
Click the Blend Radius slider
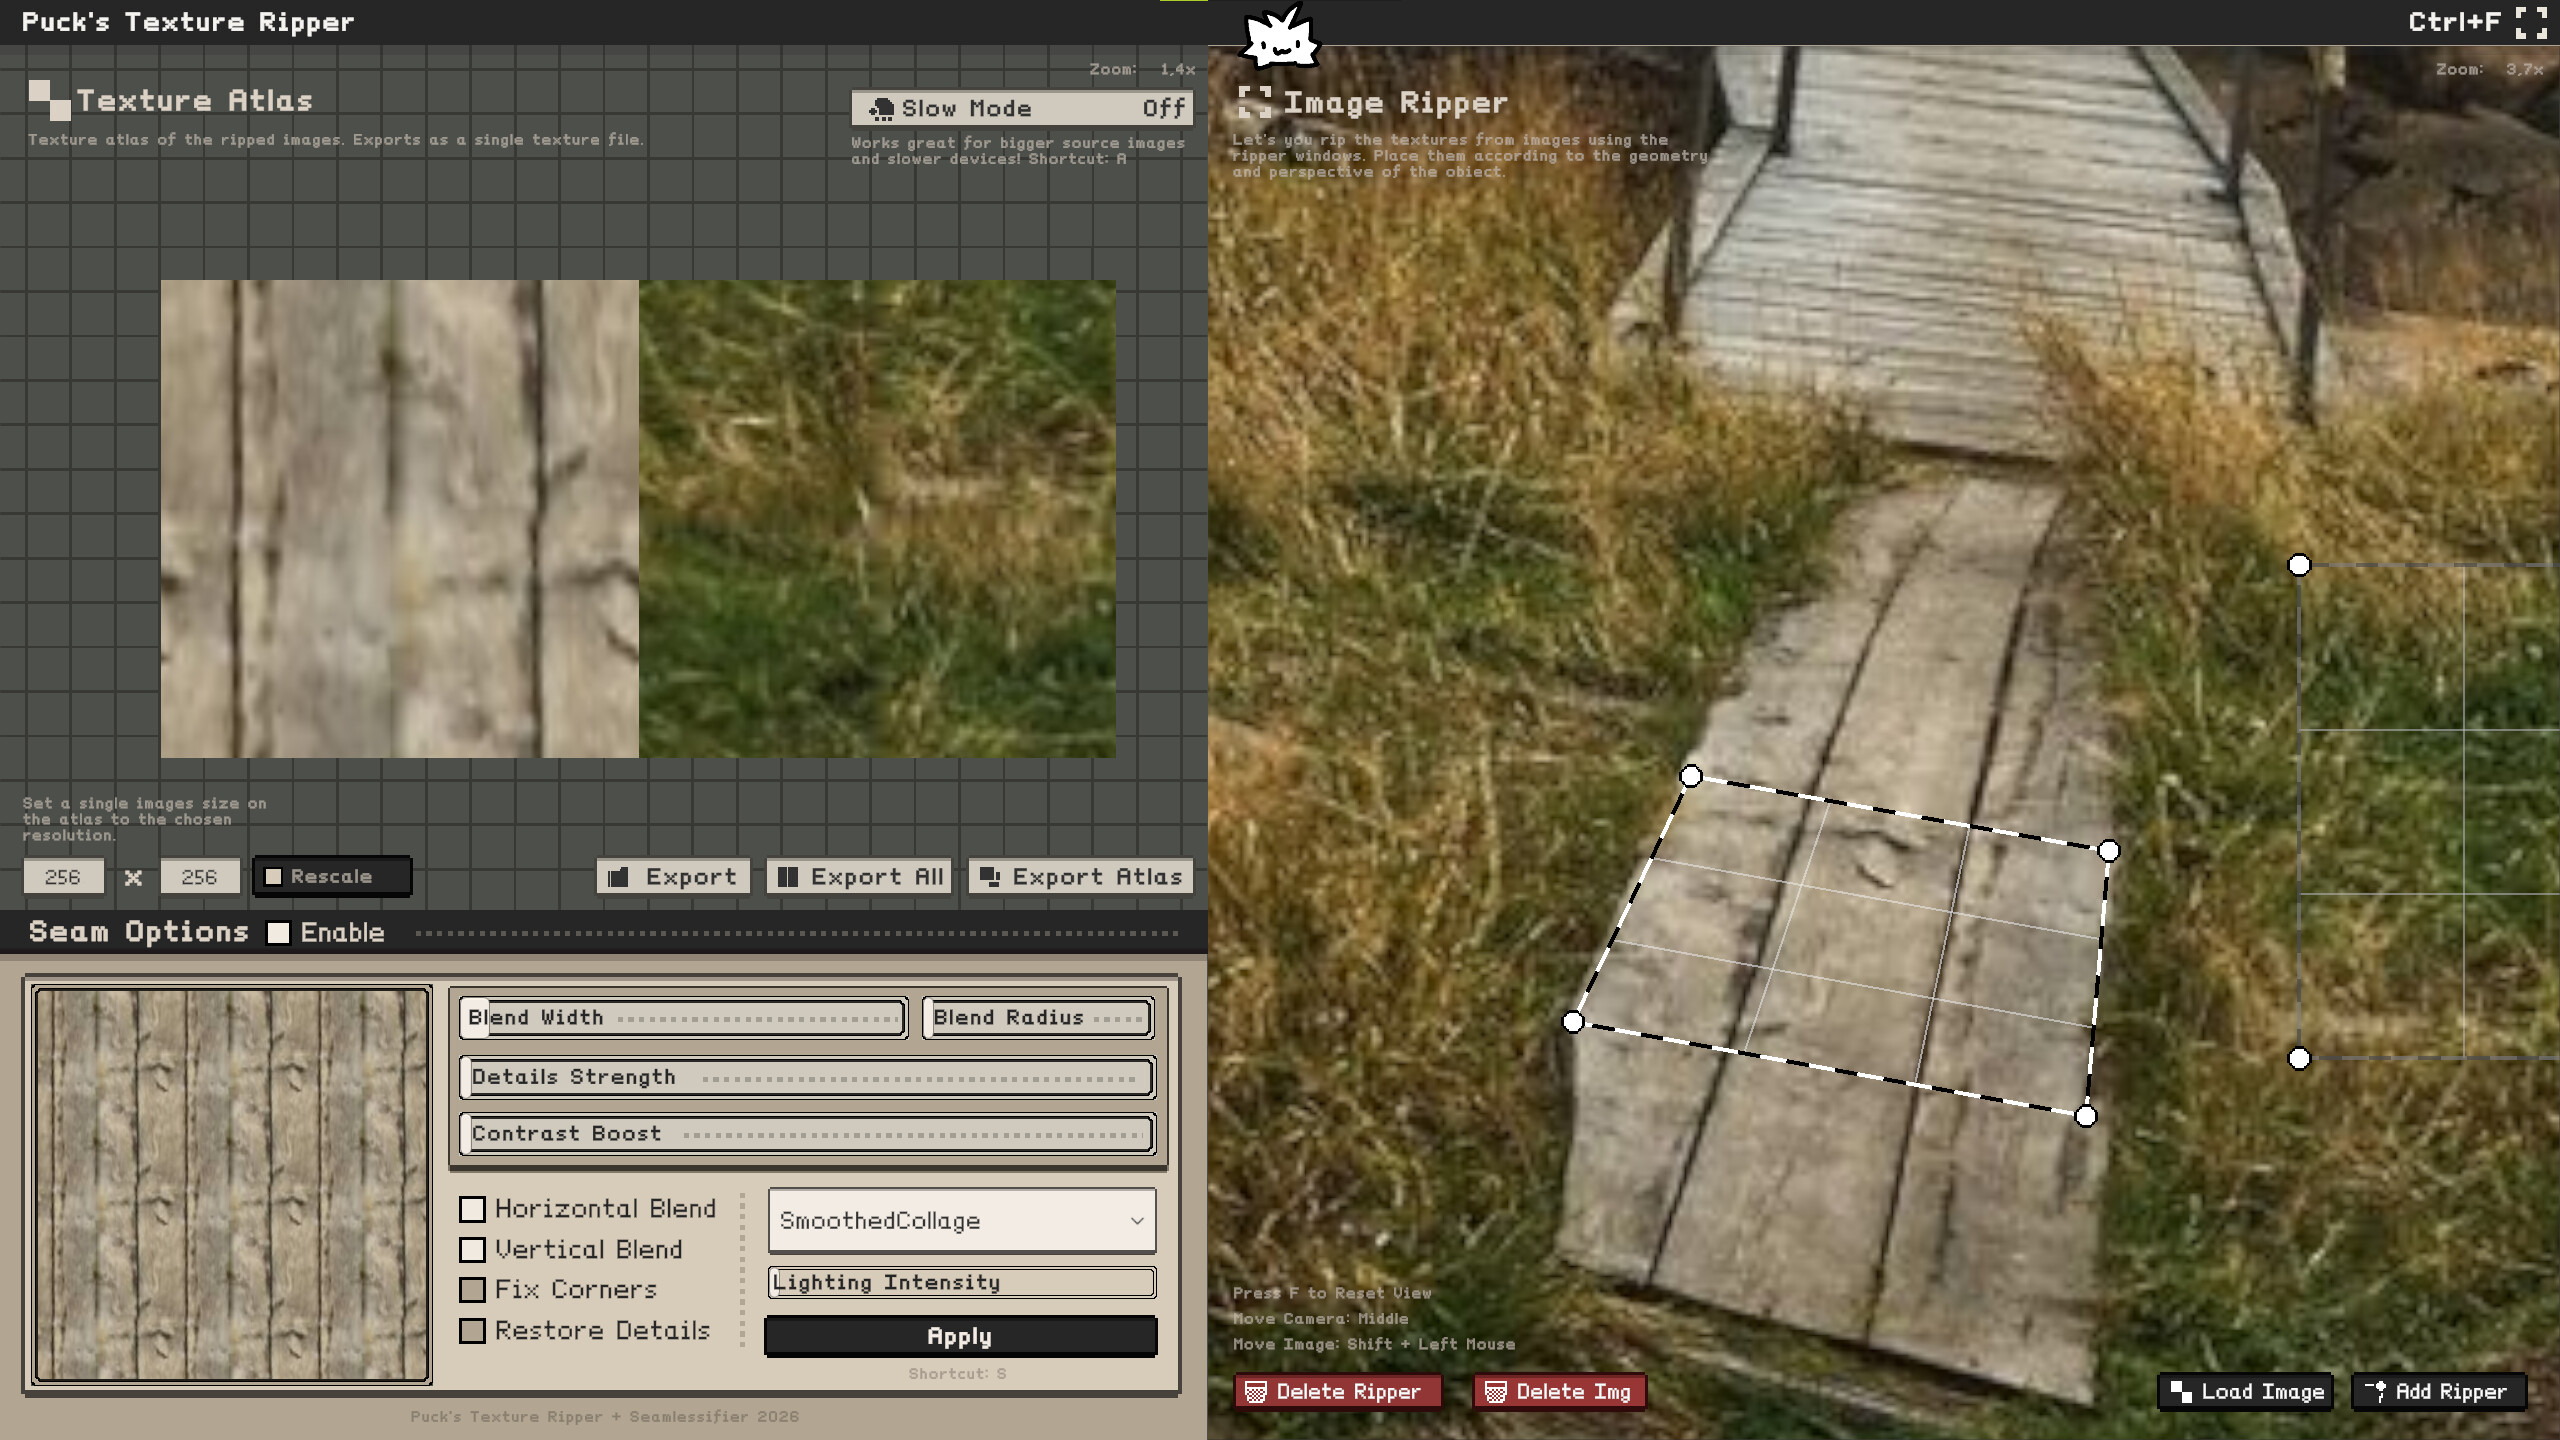[x=1038, y=1018]
